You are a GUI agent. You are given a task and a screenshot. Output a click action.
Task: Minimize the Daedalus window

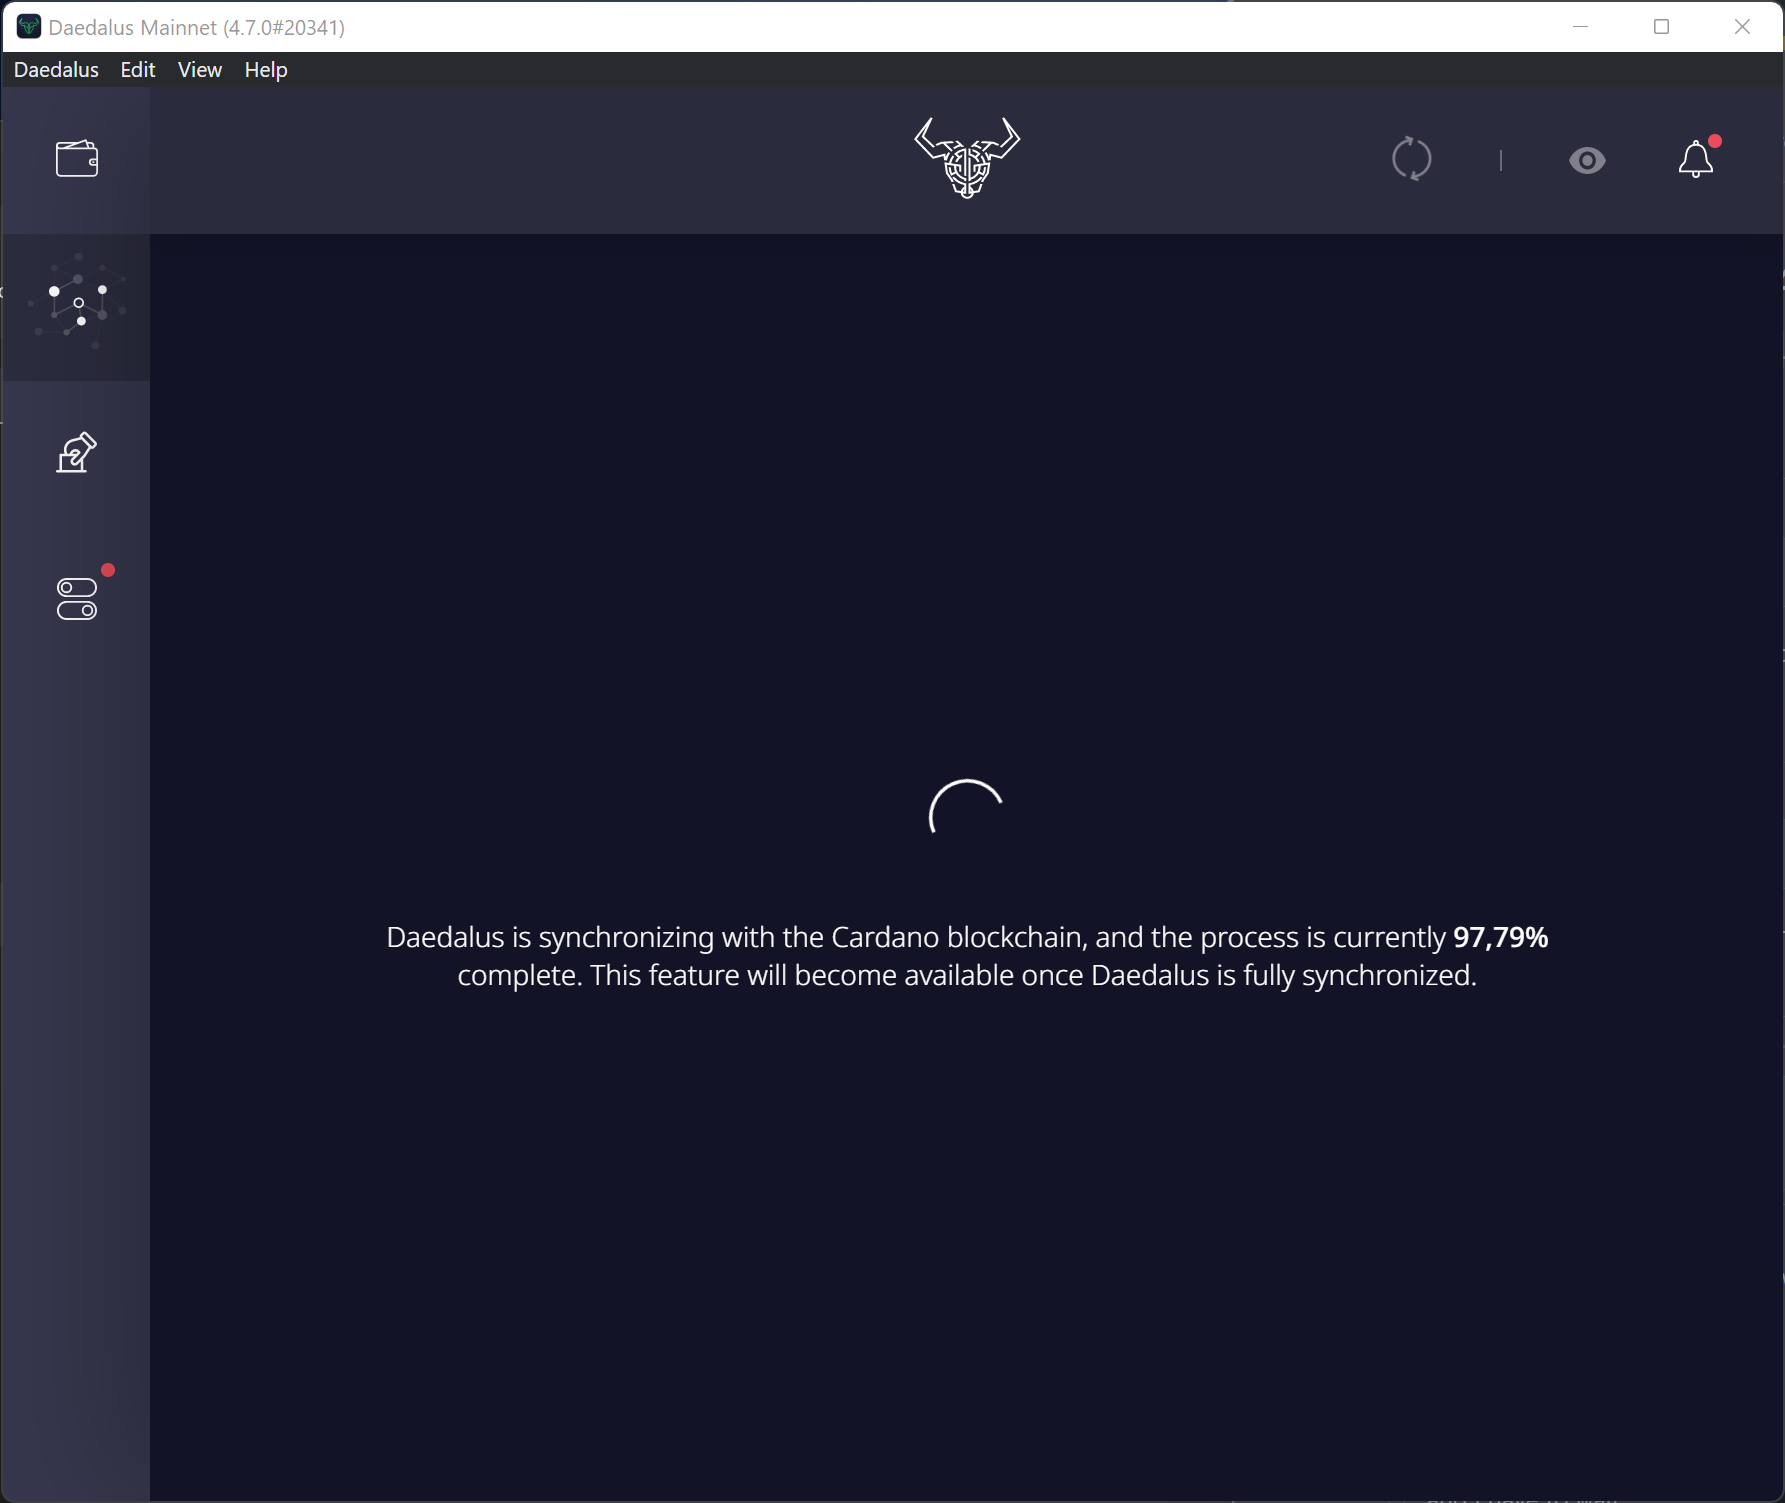click(x=1578, y=26)
